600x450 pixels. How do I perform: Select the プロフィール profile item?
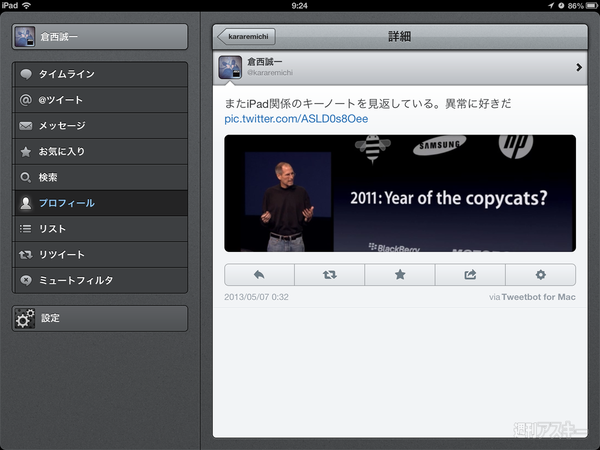tap(100, 203)
